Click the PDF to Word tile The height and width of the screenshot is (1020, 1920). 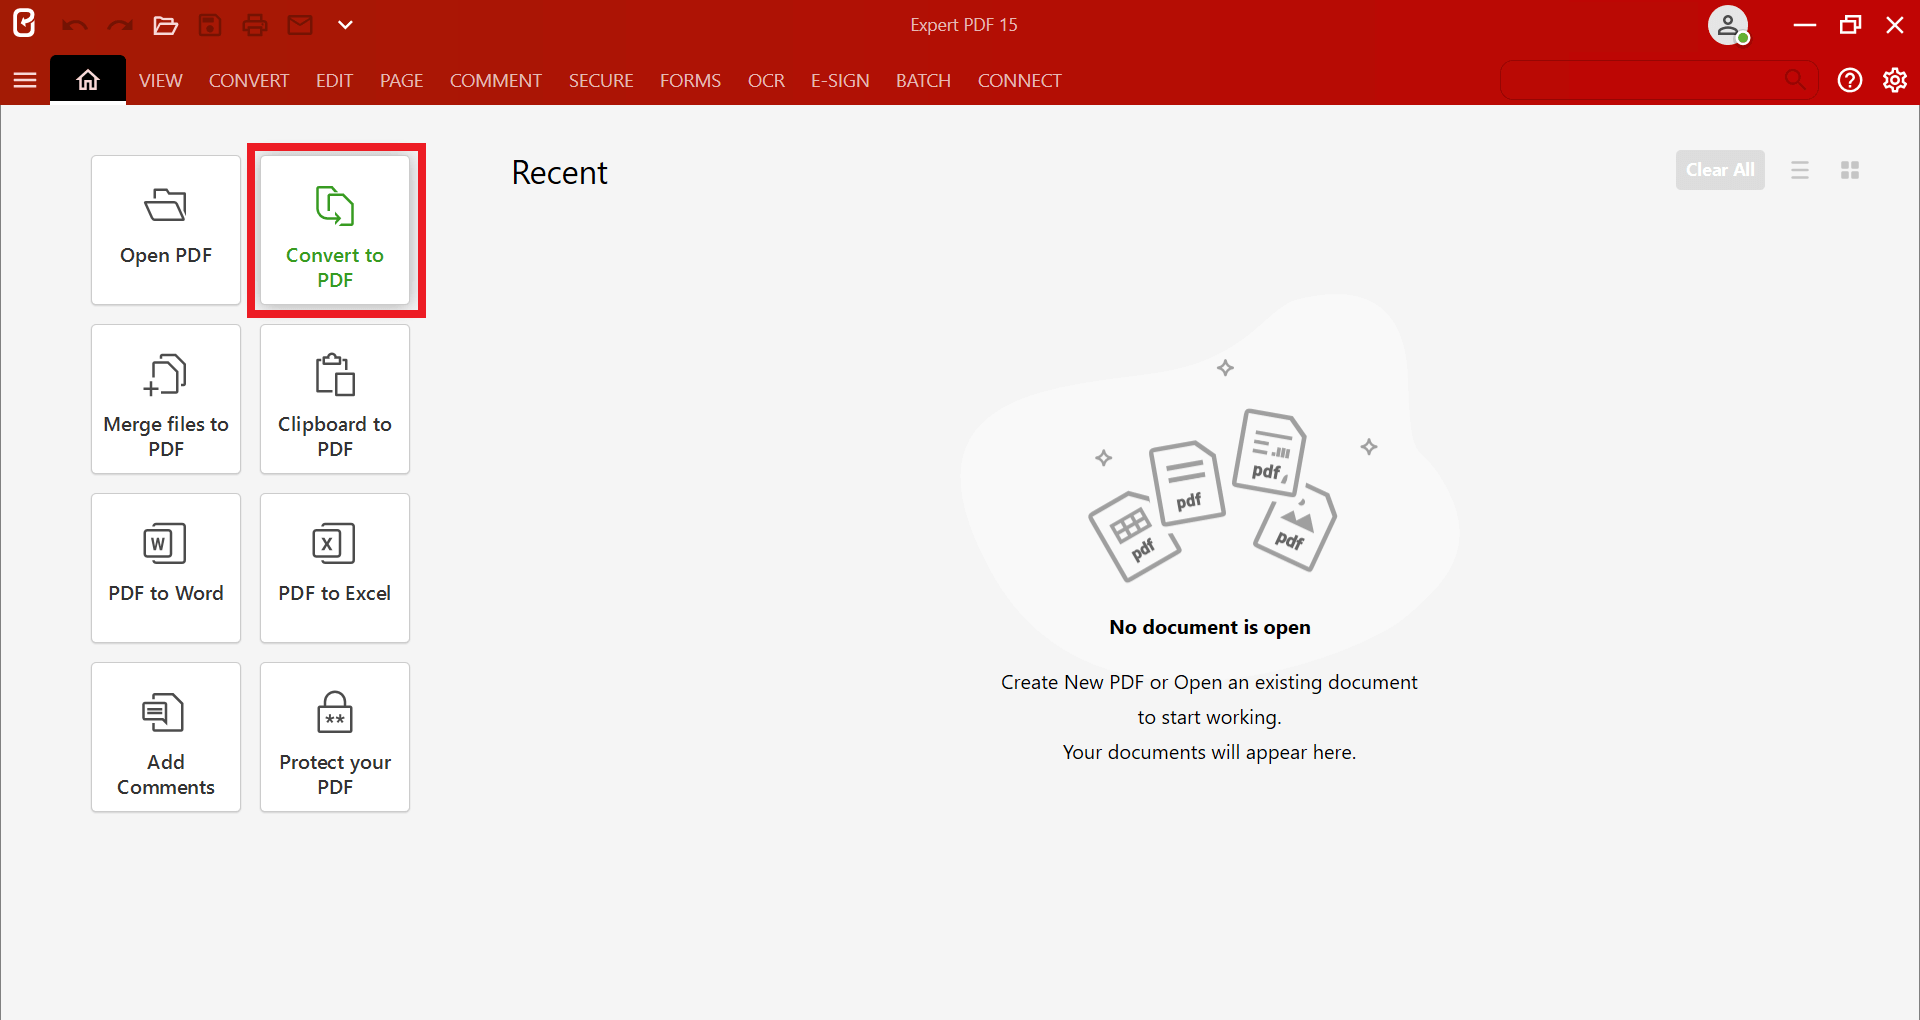click(x=166, y=568)
